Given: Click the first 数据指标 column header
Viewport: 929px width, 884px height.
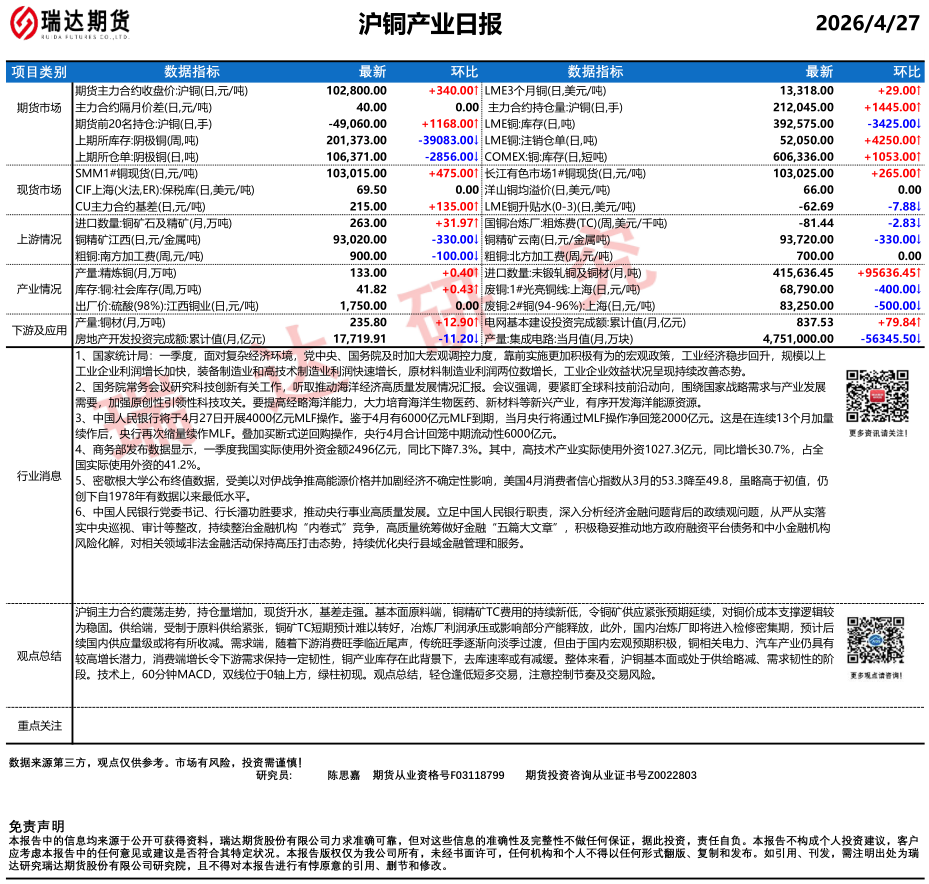Looking at the screenshot, I should pos(192,72).
